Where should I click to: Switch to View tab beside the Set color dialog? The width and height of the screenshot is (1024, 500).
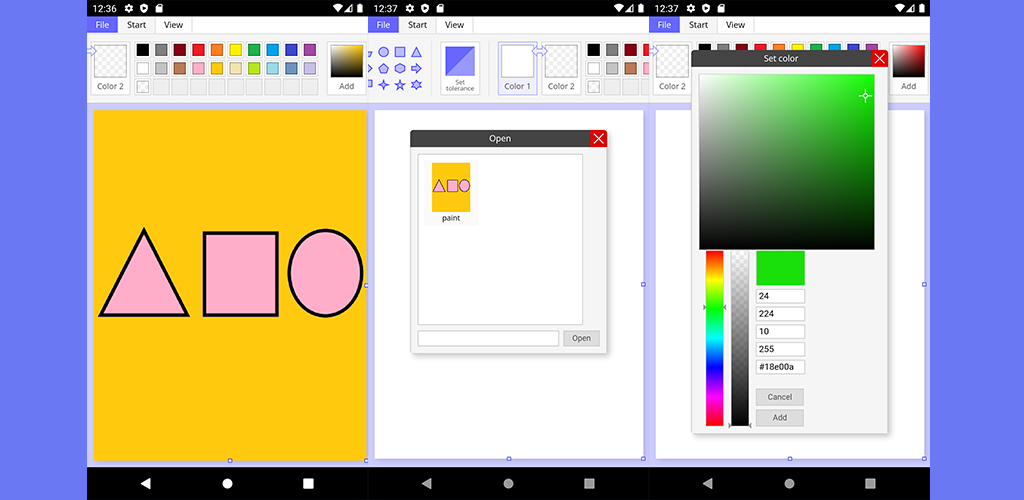(x=735, y=25)
